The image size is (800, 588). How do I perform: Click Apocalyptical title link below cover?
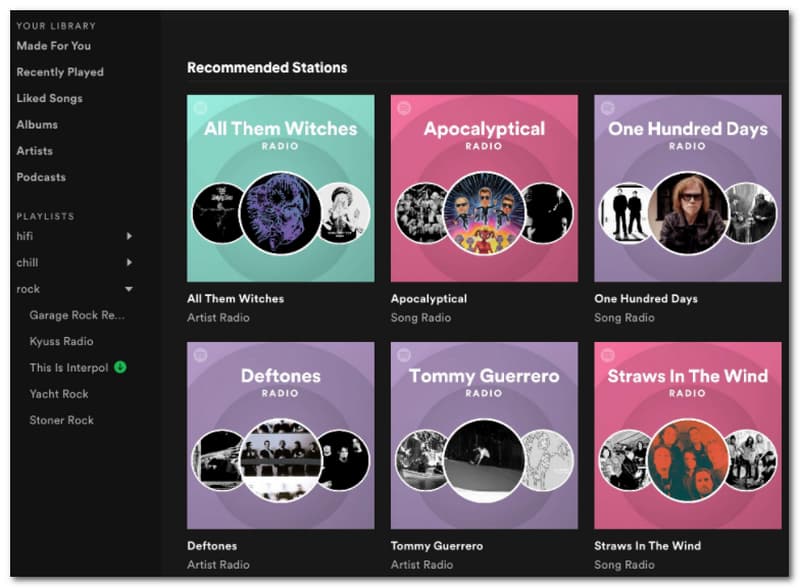point(429,299)
